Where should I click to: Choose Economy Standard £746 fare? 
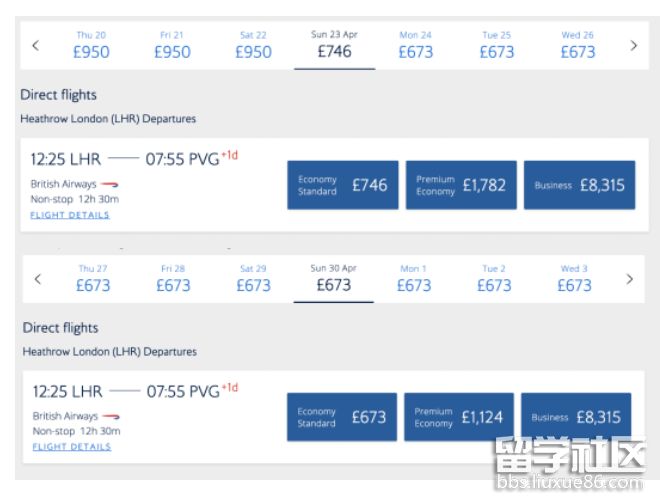(342, 185)
